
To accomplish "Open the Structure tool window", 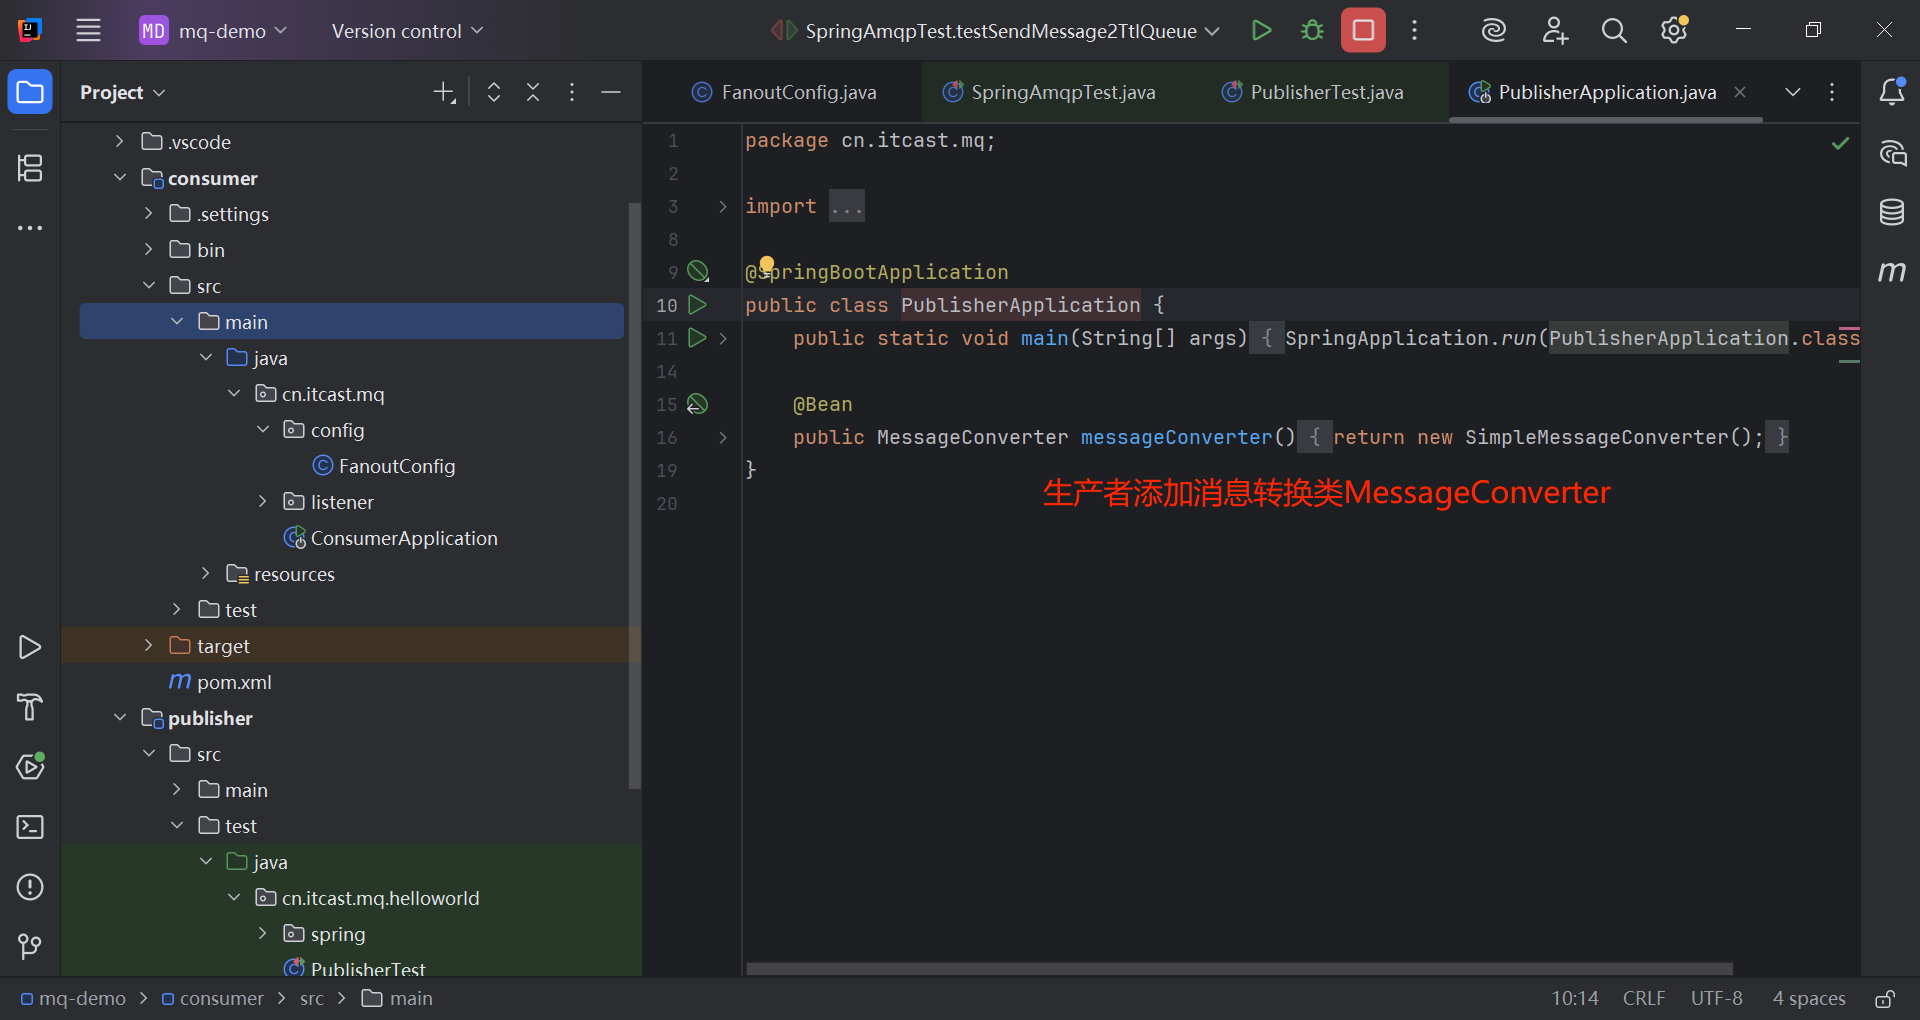I will [30, 168].
